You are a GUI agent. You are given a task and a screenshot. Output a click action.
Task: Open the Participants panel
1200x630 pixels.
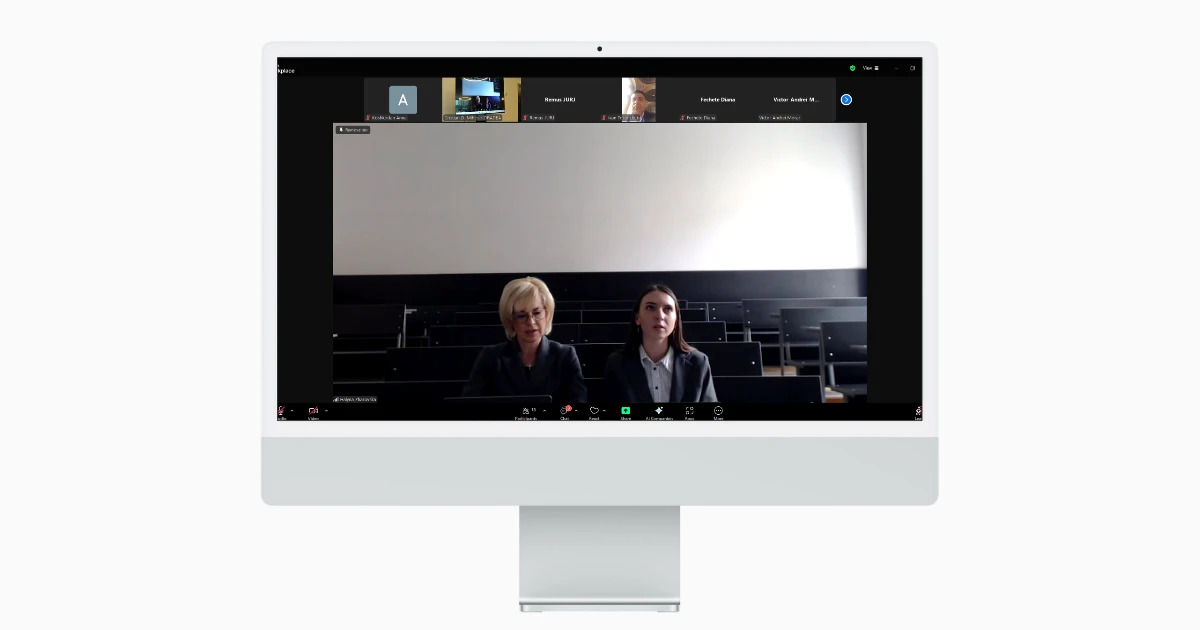526,412
